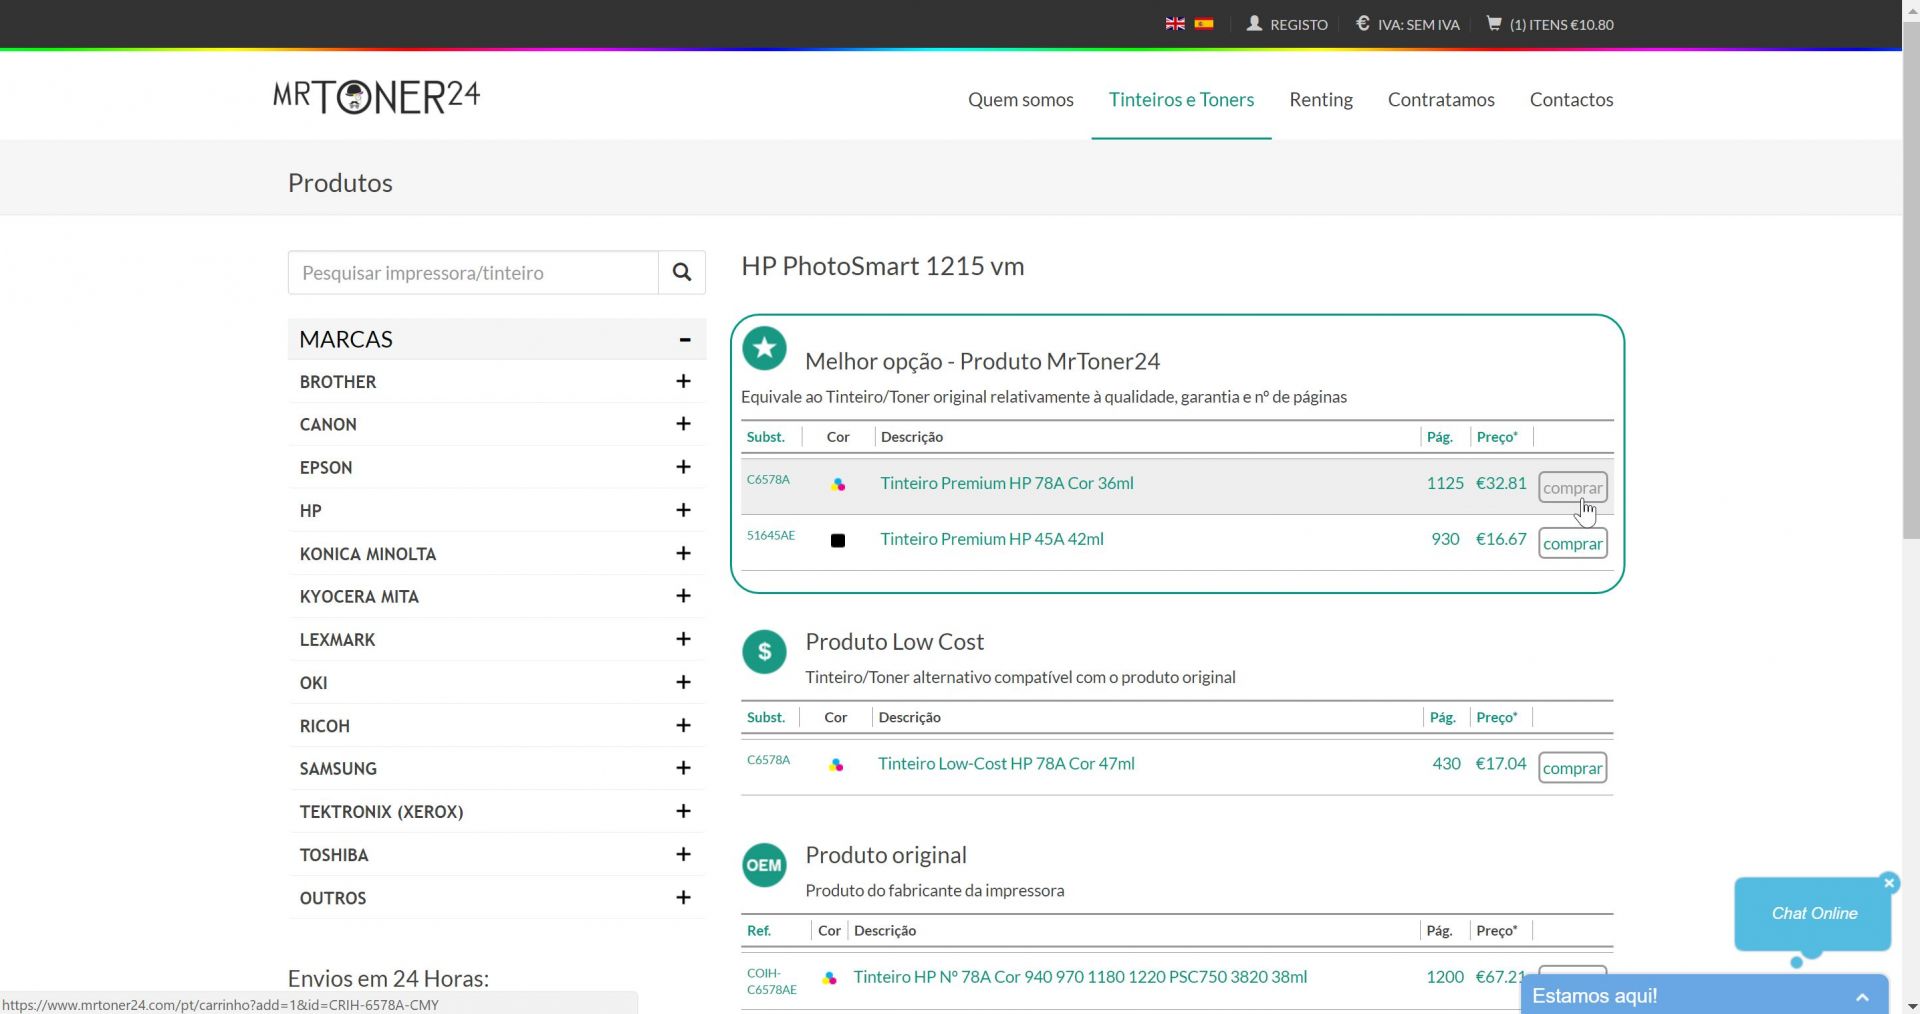This screenshot has width=1920, height=1014.
Task: Click the MrToner24 logo
Action: coord(376,97)
